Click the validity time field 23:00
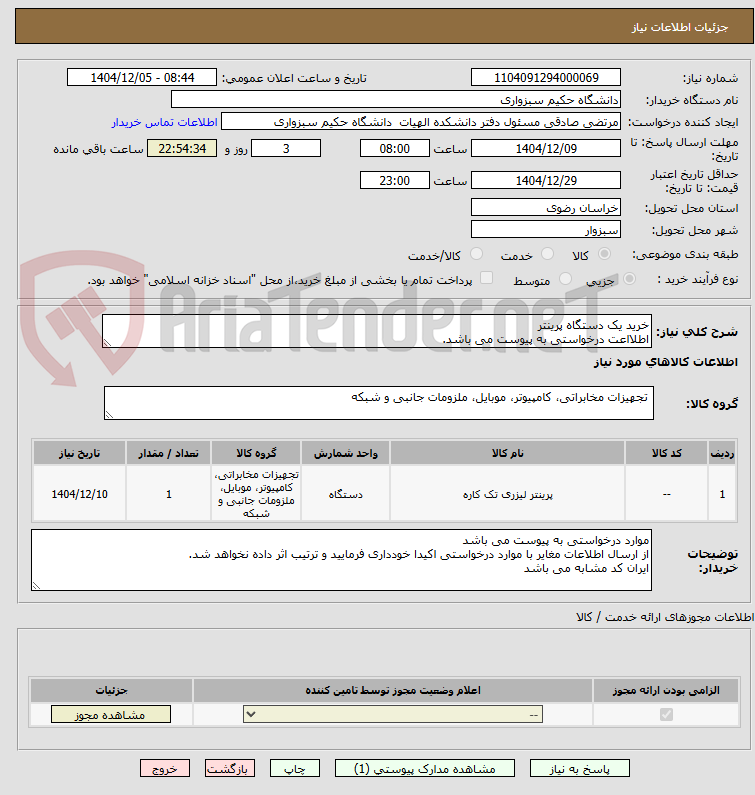 [x=394, y=180]
